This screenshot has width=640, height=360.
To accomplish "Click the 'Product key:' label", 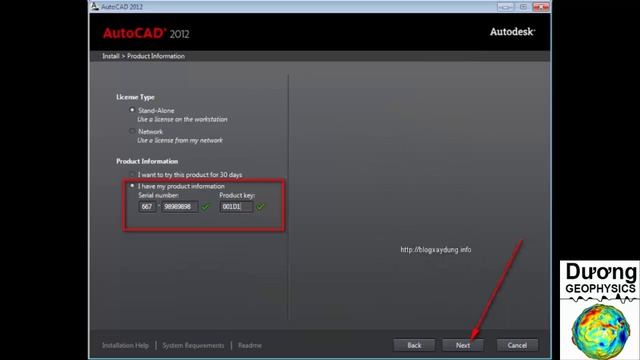I will click(237, 195).
